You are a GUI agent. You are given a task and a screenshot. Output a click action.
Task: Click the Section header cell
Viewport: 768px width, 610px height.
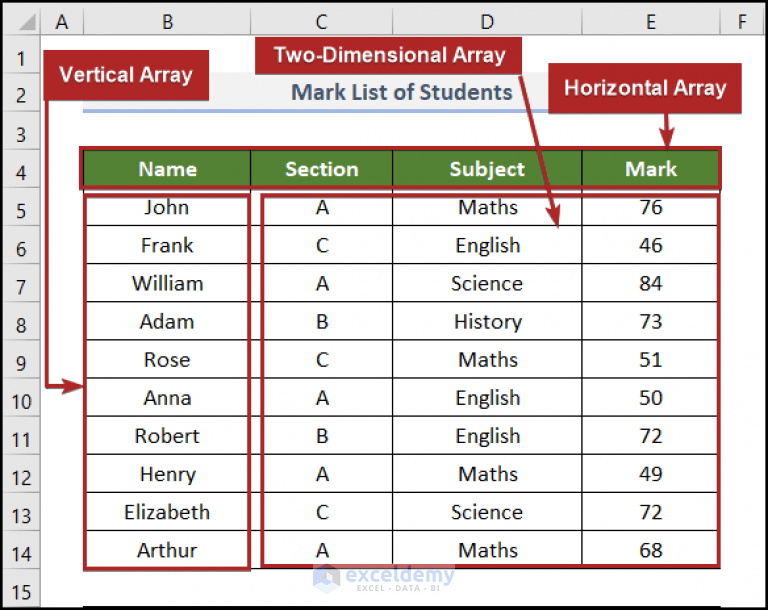[x=321, y=169]
